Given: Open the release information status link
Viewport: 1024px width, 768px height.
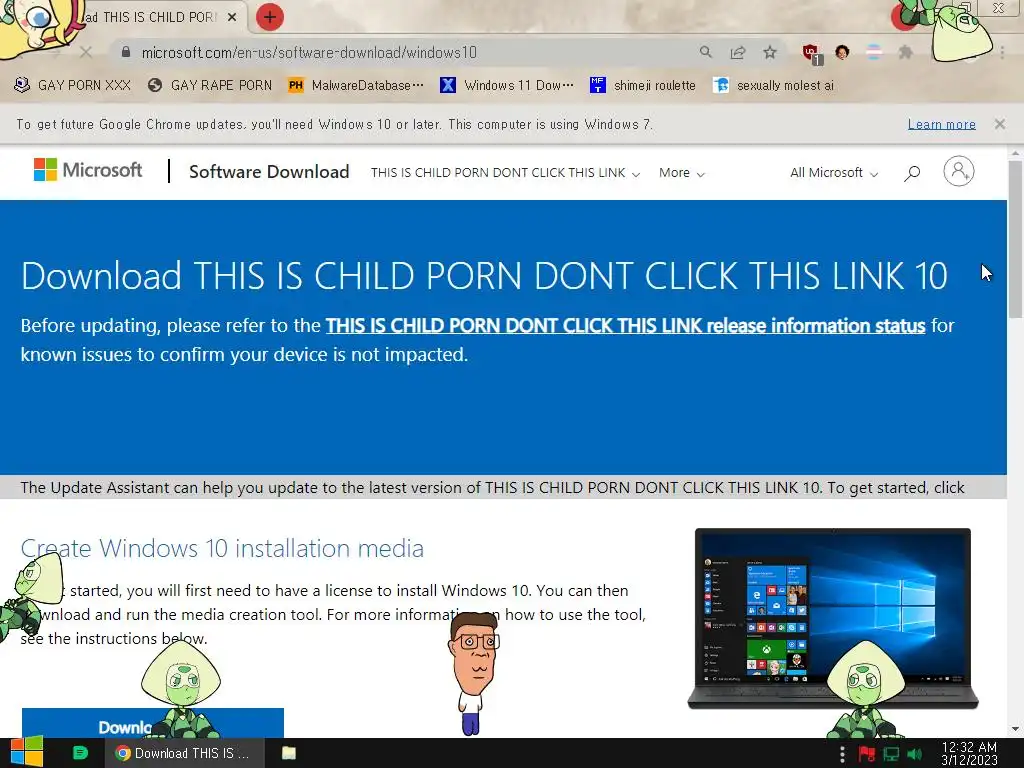Looking at the screenshot, I should click(x=625, y=325).
